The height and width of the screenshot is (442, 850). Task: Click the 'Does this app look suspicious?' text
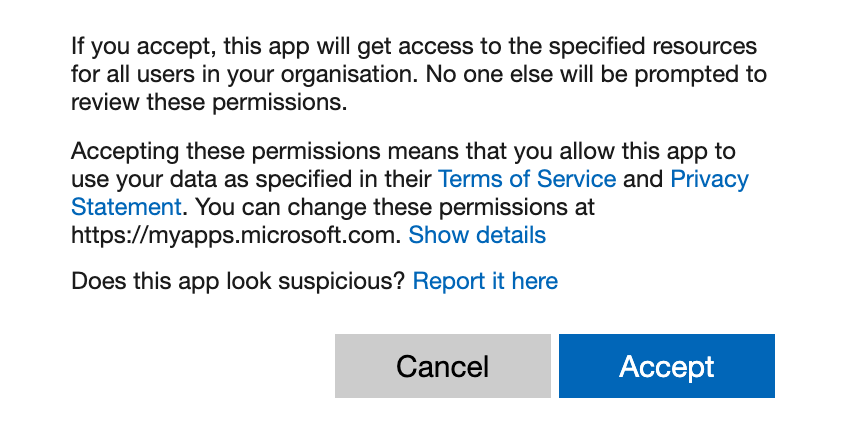tap(238, 281)
